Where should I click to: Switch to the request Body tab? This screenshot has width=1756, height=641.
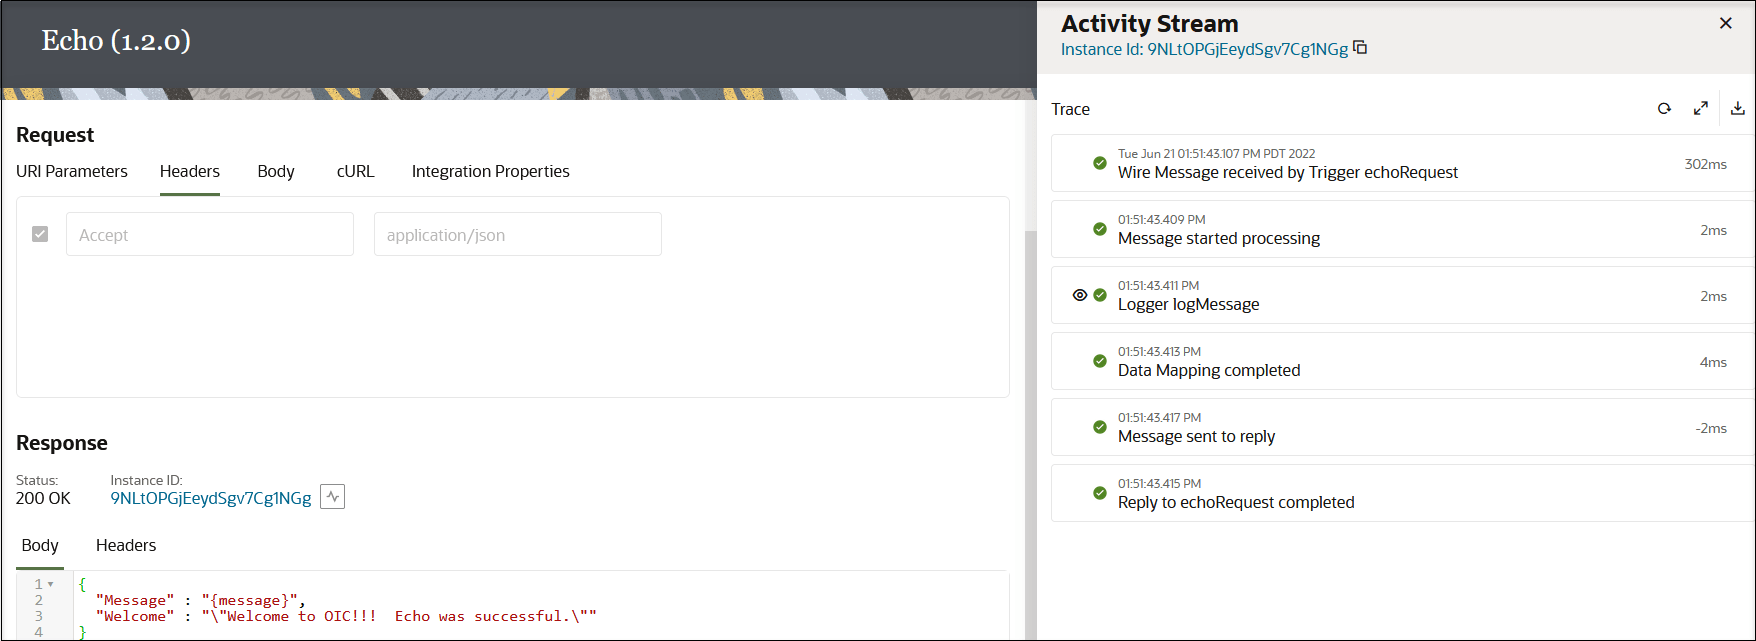276,171
